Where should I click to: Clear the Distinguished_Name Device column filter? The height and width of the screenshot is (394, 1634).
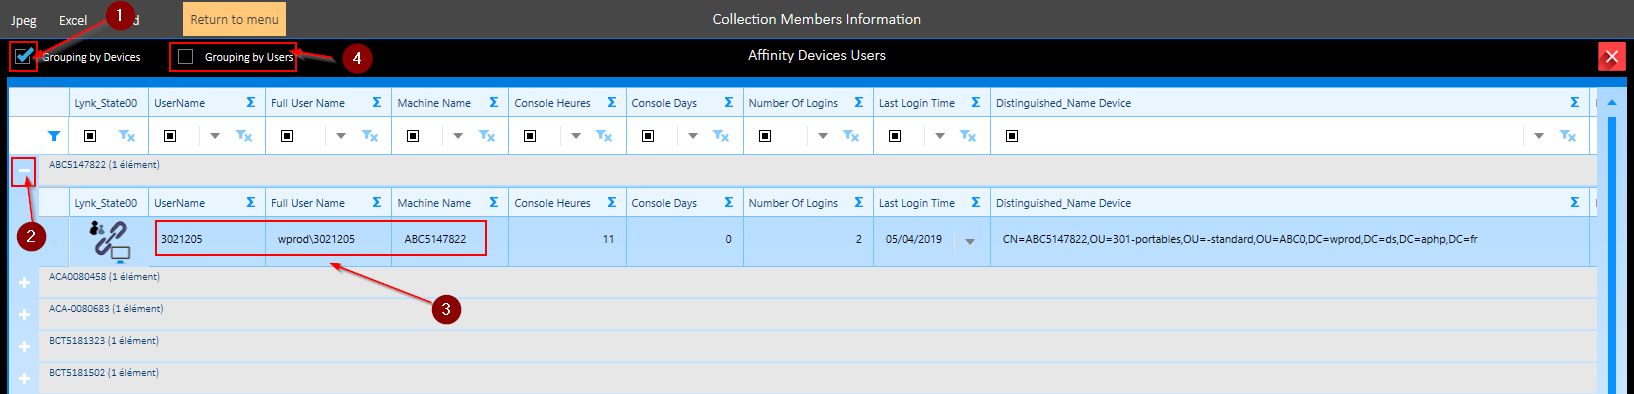coord(1568,136)
